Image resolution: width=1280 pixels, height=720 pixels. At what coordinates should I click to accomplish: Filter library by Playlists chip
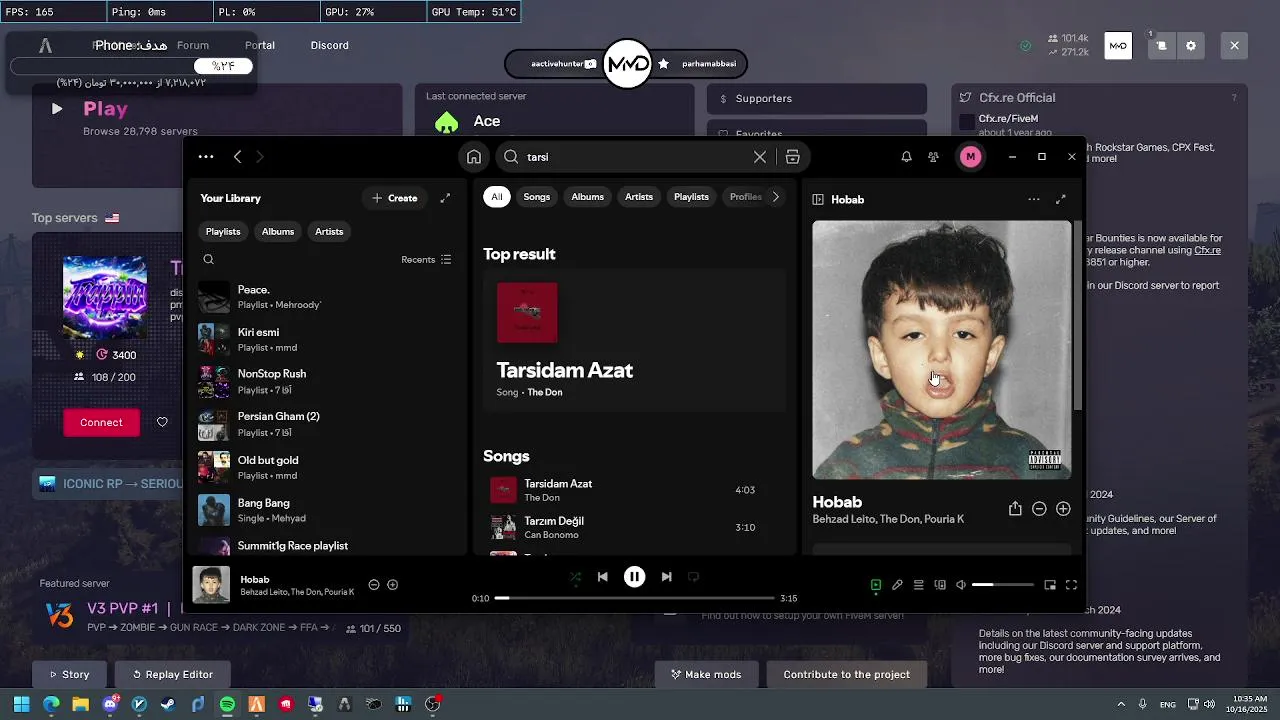click(223, 232)
